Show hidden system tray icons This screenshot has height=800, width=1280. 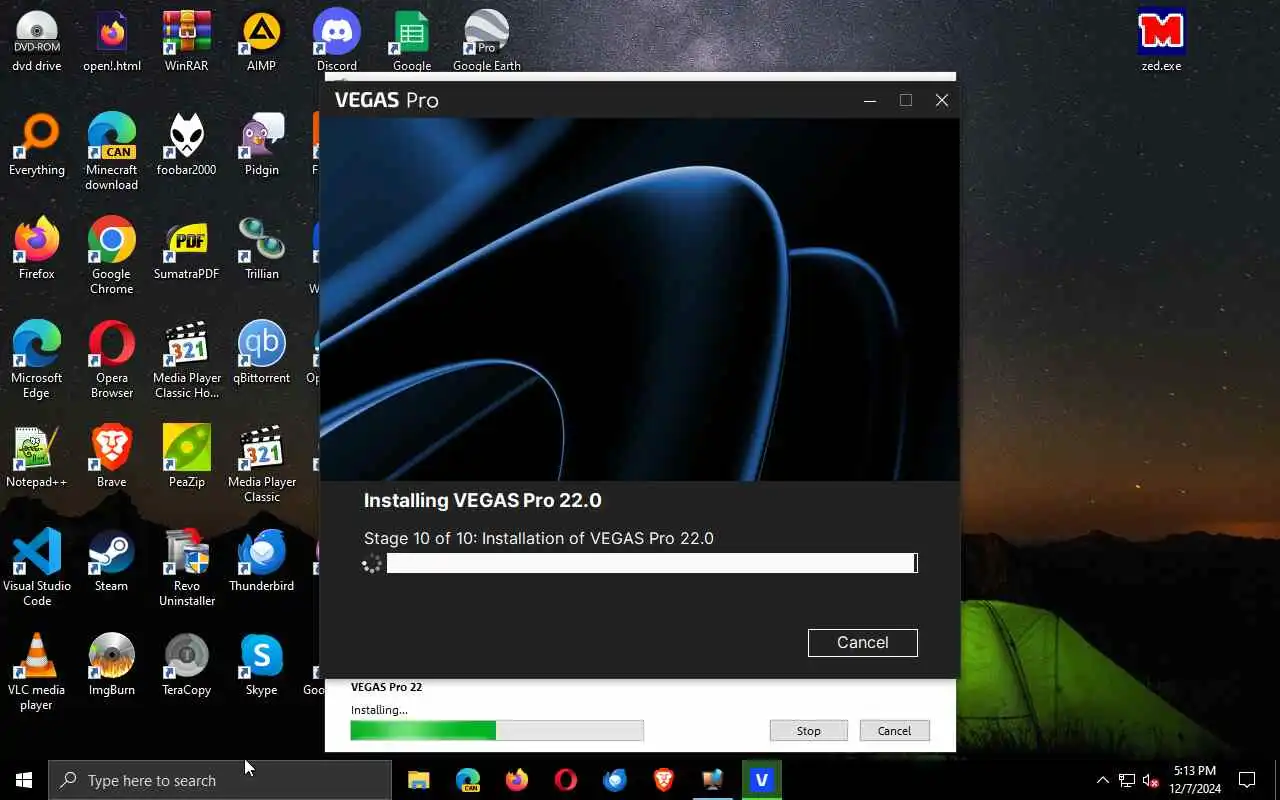(x=1102, y=780)
